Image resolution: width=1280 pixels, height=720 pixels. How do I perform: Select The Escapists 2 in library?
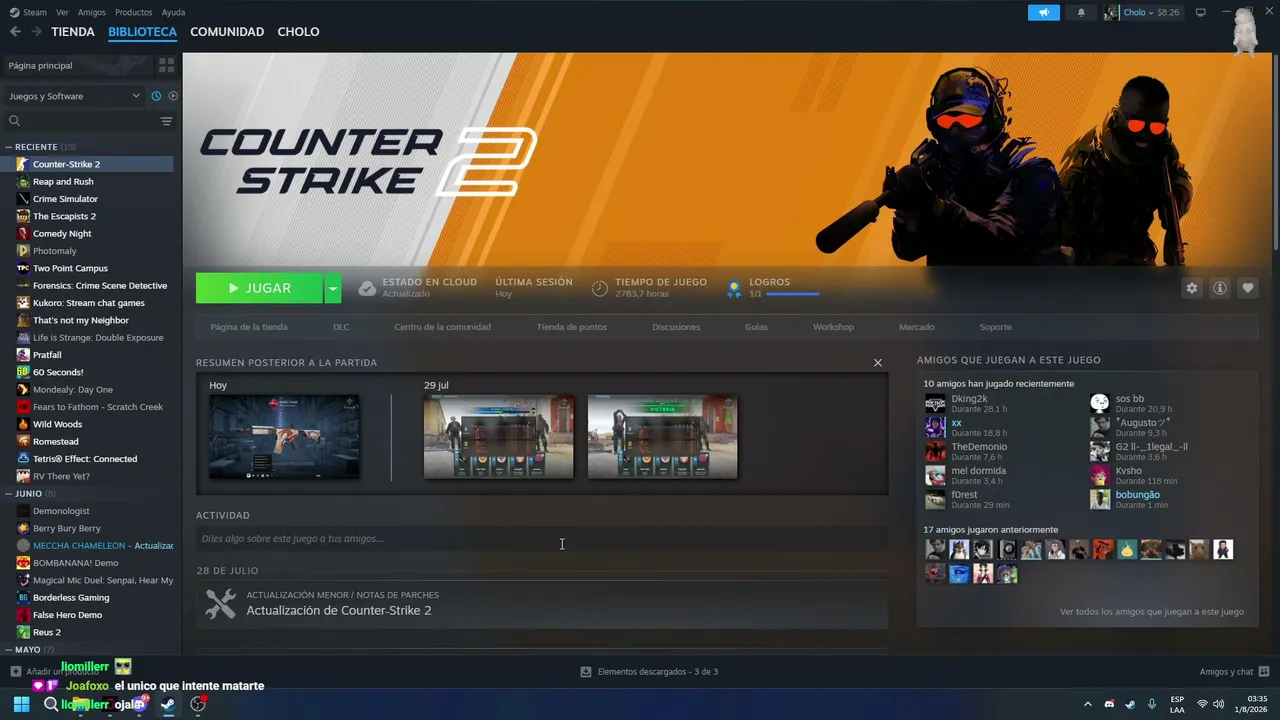click(x=64, y=216)
